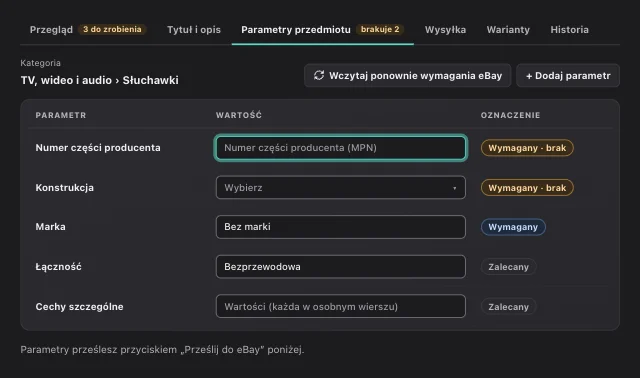Click the Wymagany · brak badge for Konstrukcja
This screenshot has width=640, height=378.
click(x=527, y=188)
